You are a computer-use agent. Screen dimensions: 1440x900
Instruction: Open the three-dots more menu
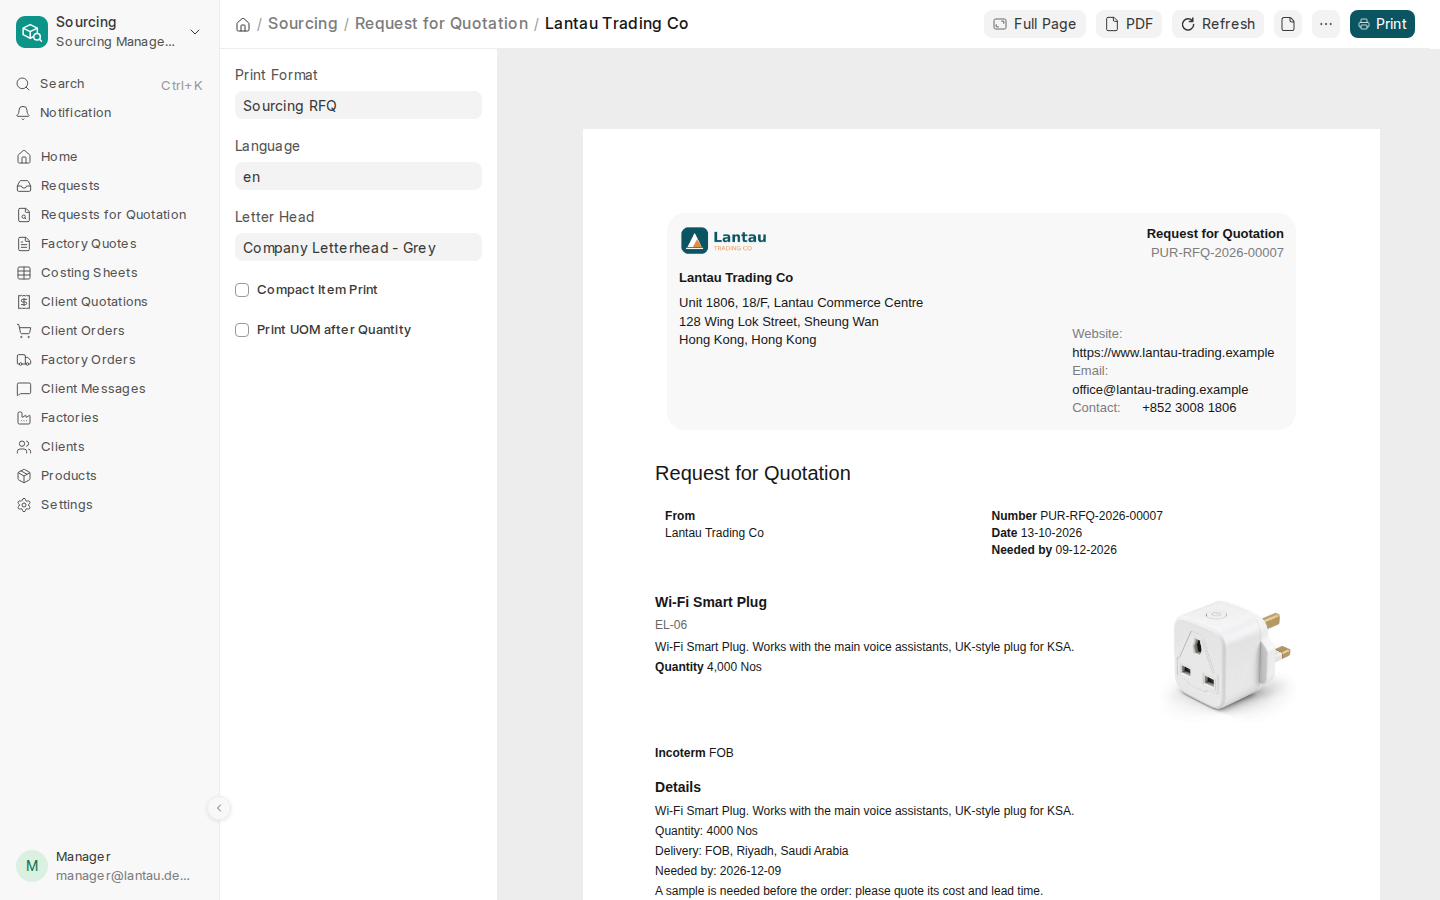(1326, 24)
